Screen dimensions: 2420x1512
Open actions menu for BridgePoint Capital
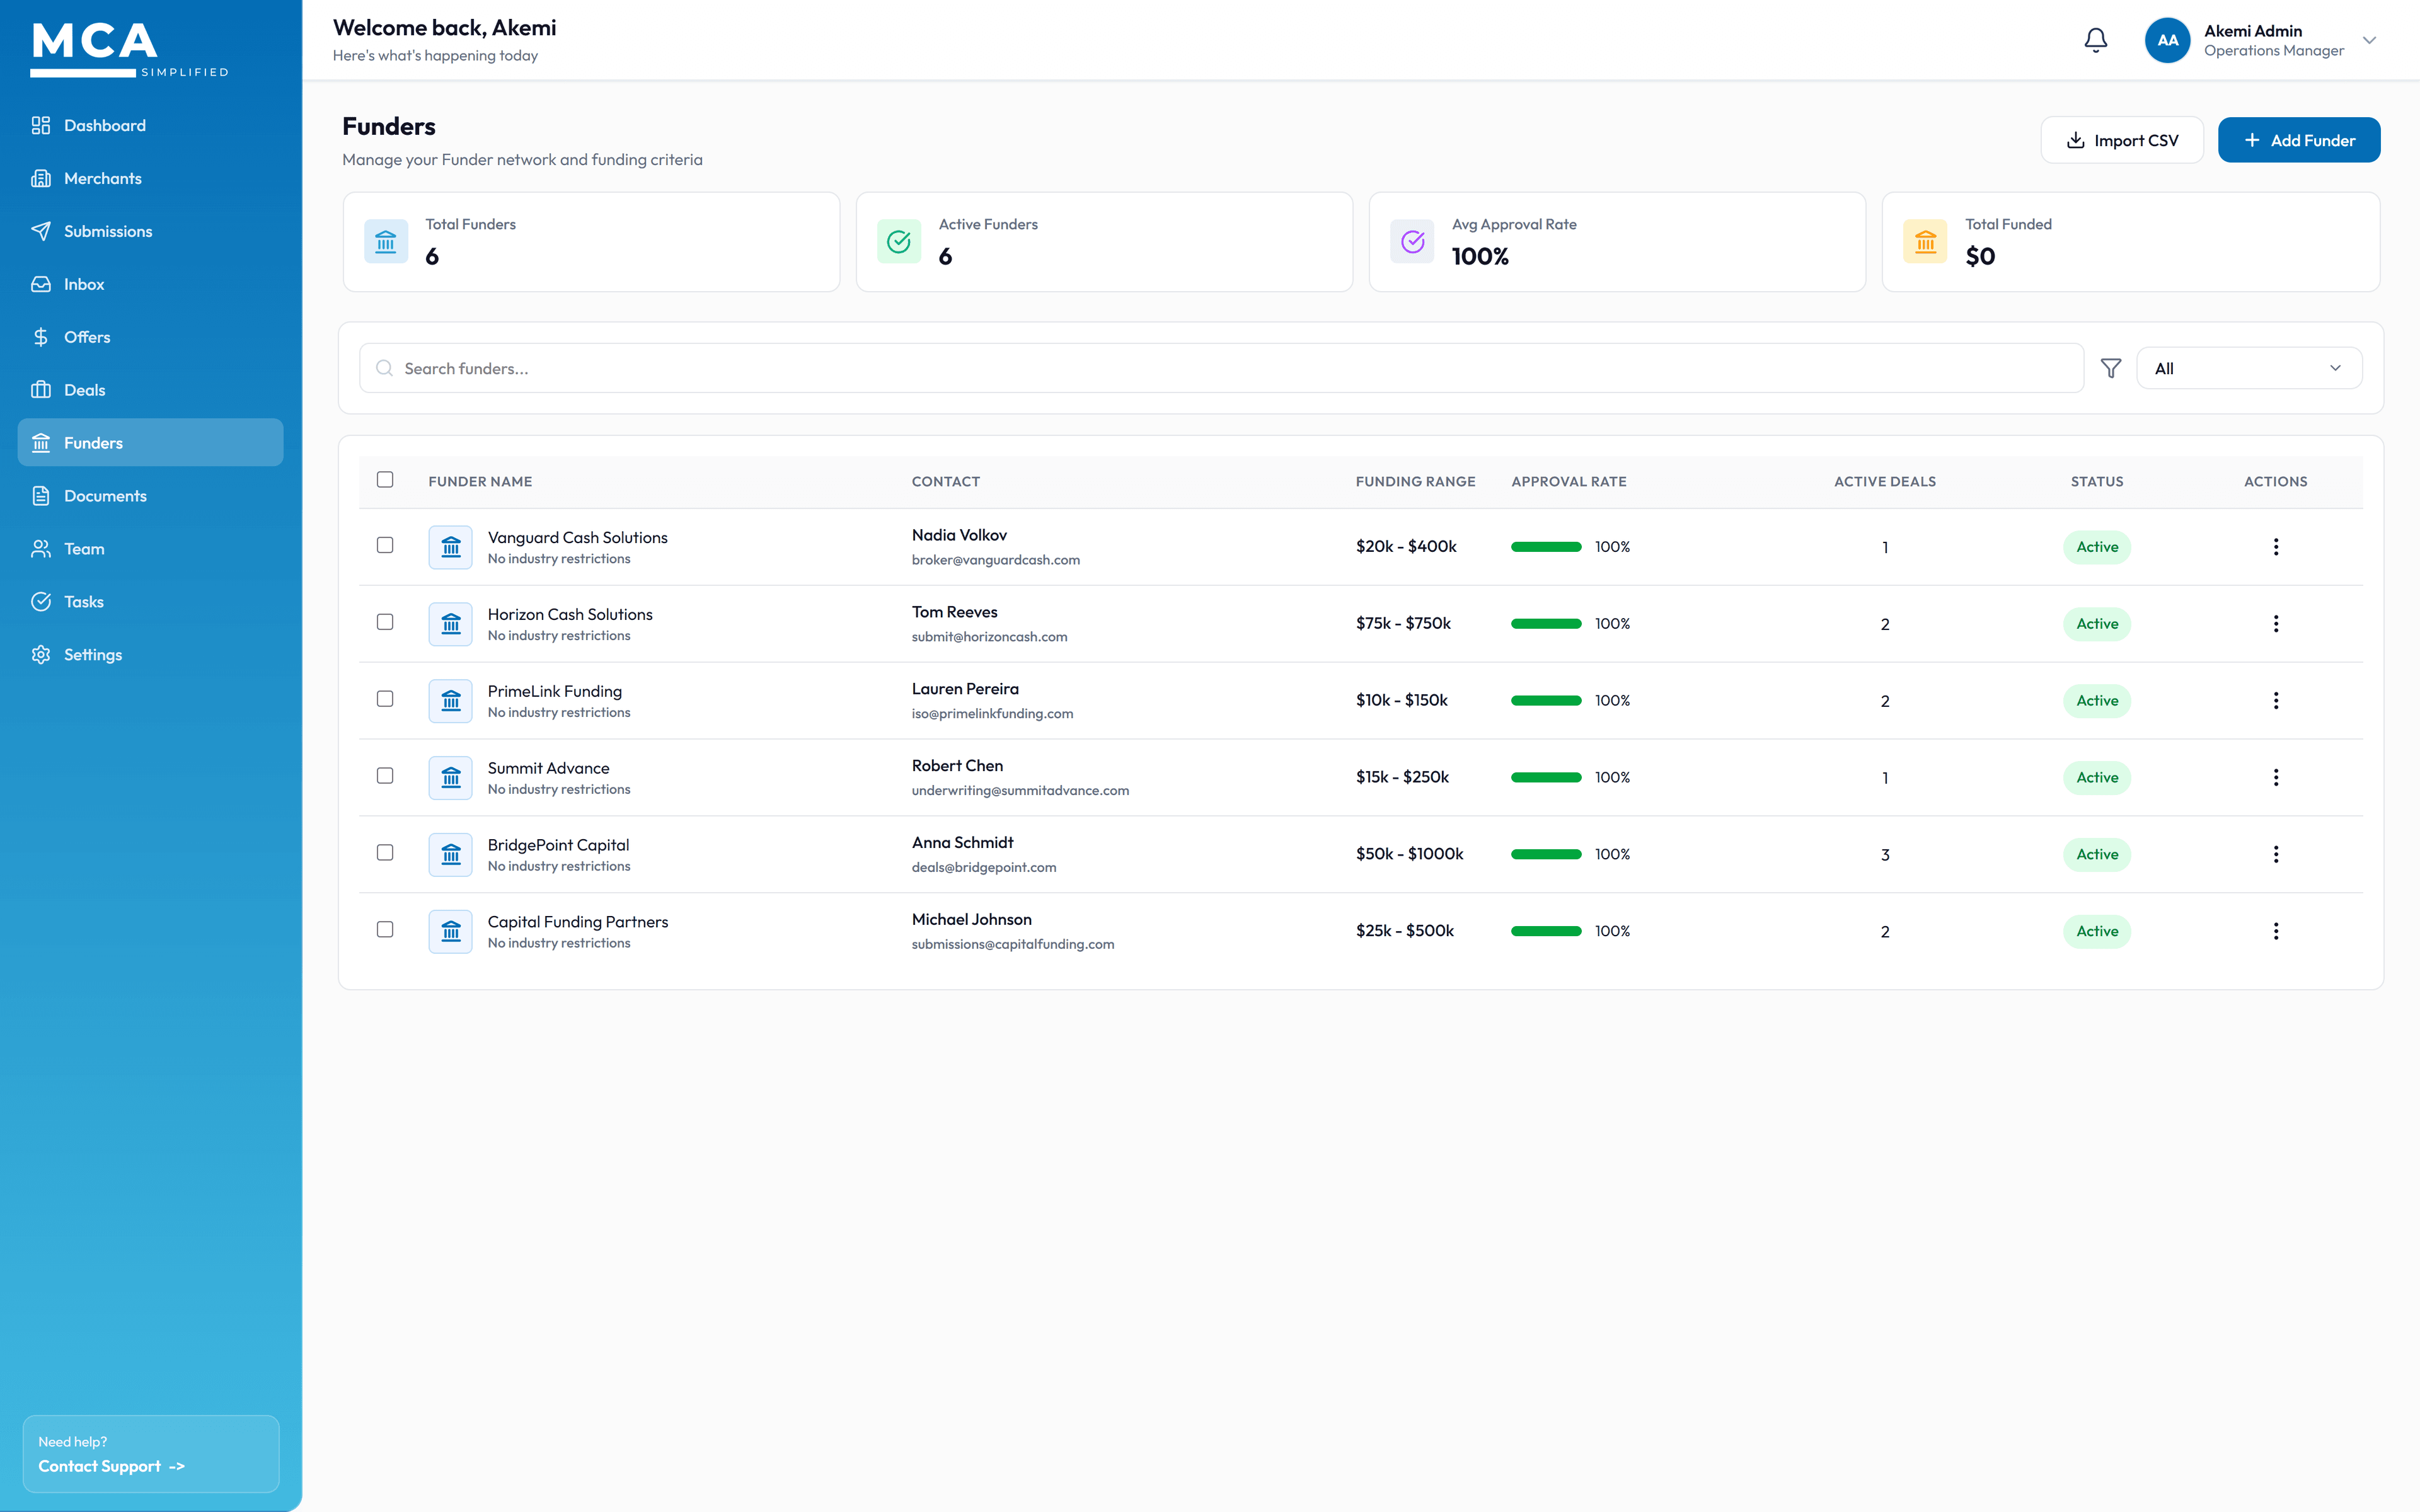2275,854
